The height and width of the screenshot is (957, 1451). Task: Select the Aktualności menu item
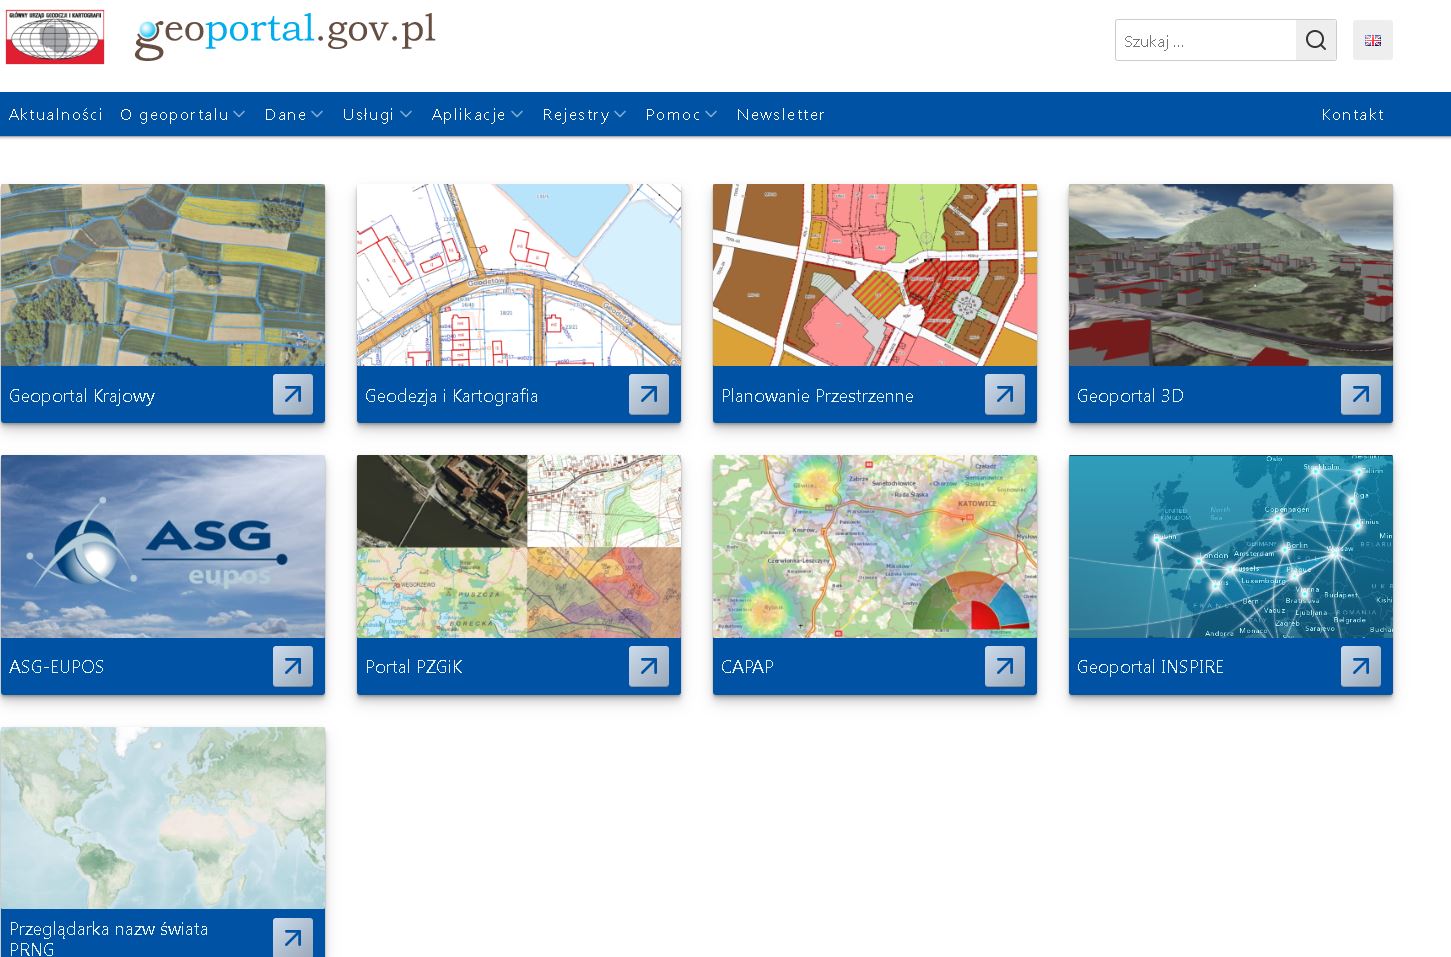(55, 114)
